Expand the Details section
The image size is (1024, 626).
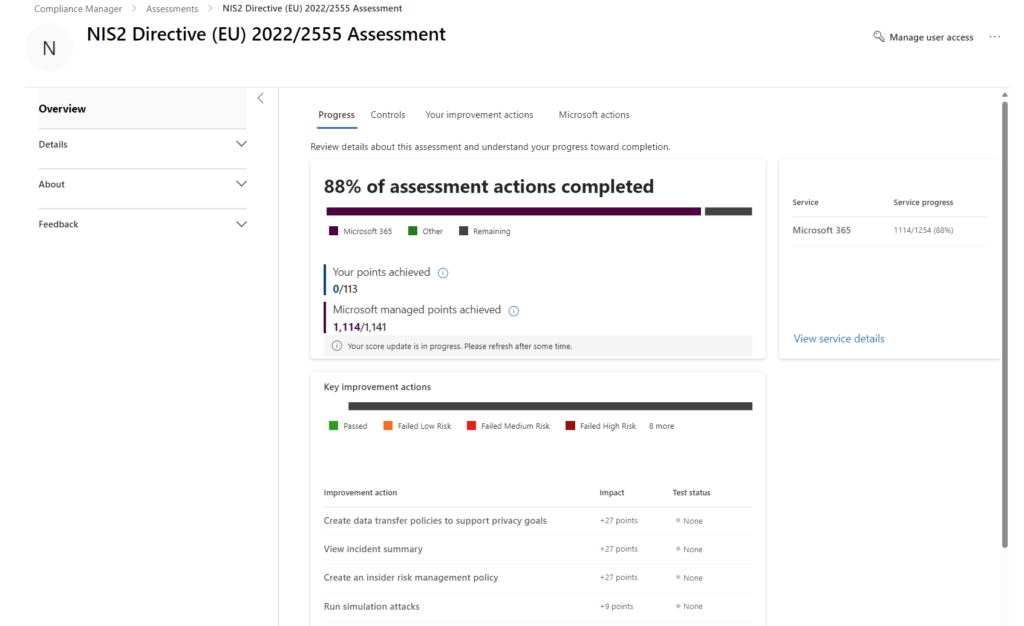(240, 144)
